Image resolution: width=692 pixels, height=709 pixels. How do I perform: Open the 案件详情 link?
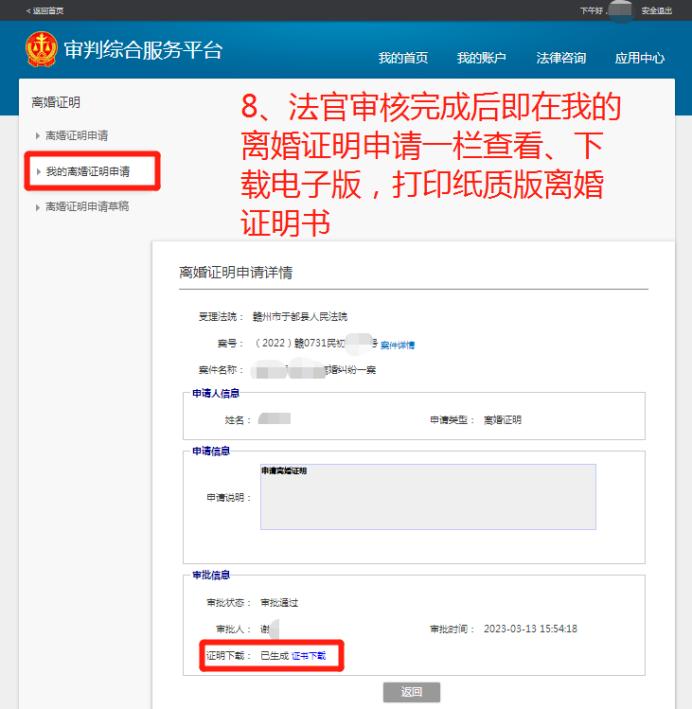398,345
